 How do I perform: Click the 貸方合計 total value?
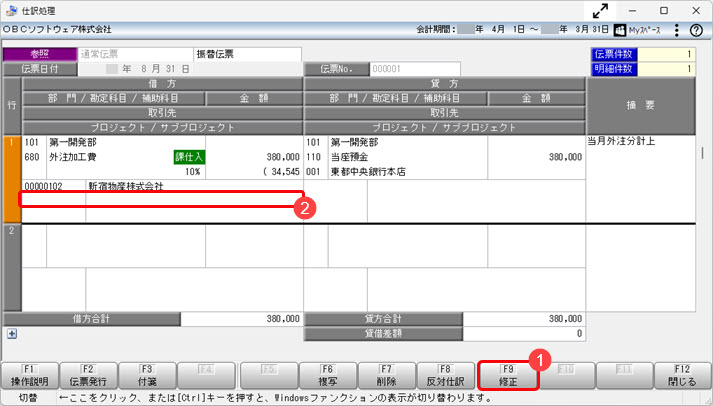pos(524,319)
